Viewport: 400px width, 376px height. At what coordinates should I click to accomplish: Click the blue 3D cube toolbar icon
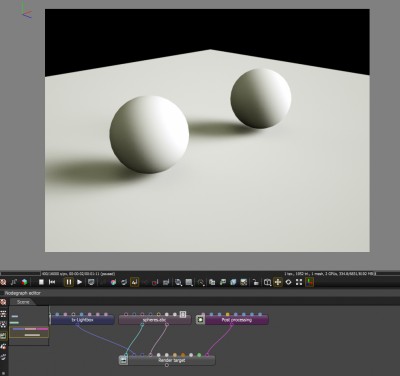point(233,282)
